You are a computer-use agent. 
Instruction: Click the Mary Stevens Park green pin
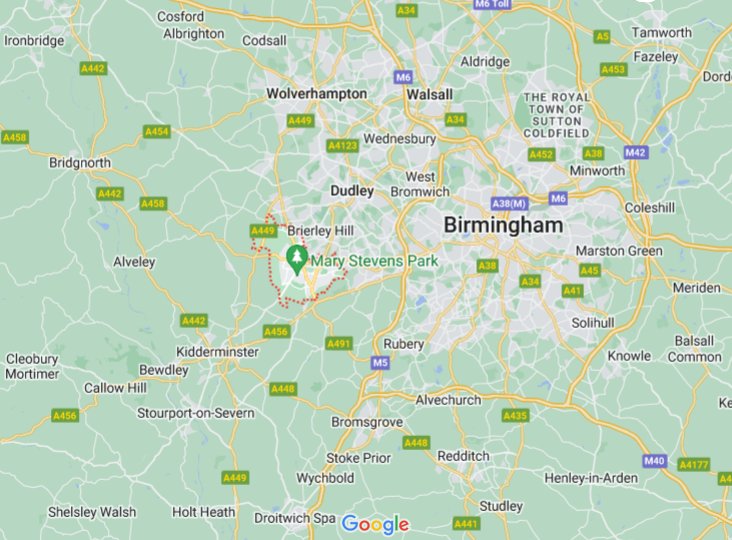click(x=296, y=260)
